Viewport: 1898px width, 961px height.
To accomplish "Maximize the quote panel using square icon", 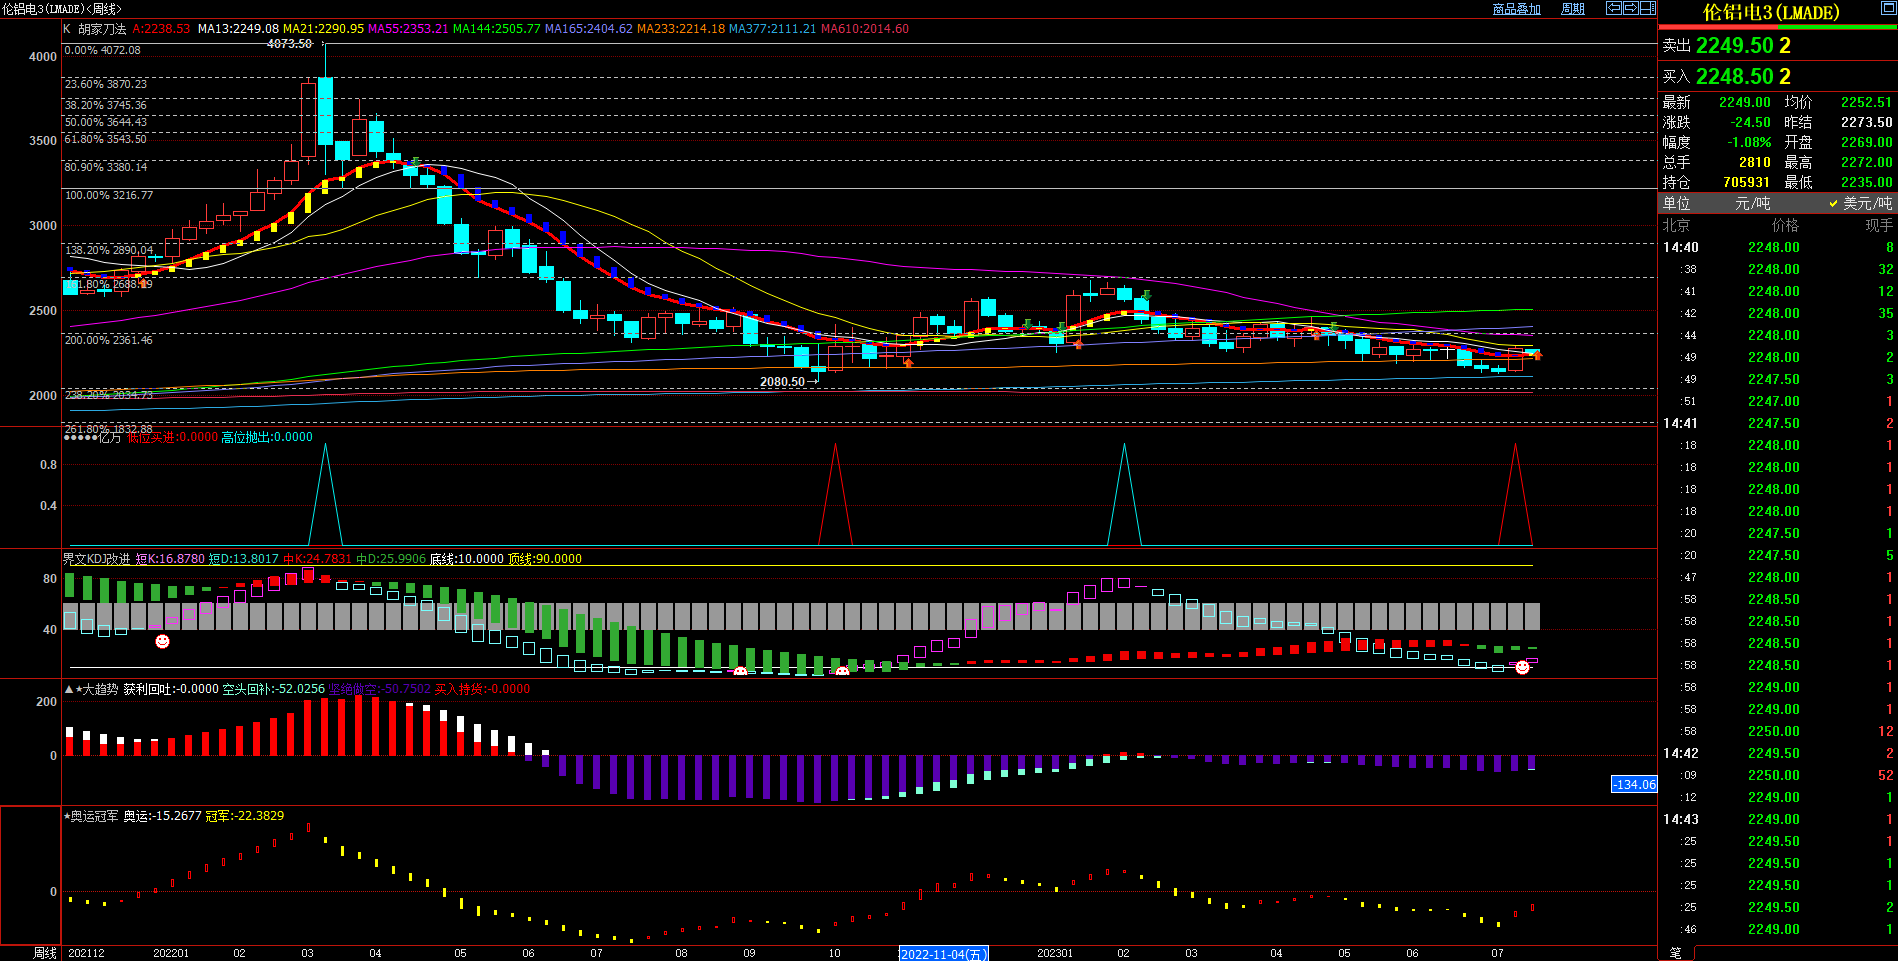I will click(1887, 9).
